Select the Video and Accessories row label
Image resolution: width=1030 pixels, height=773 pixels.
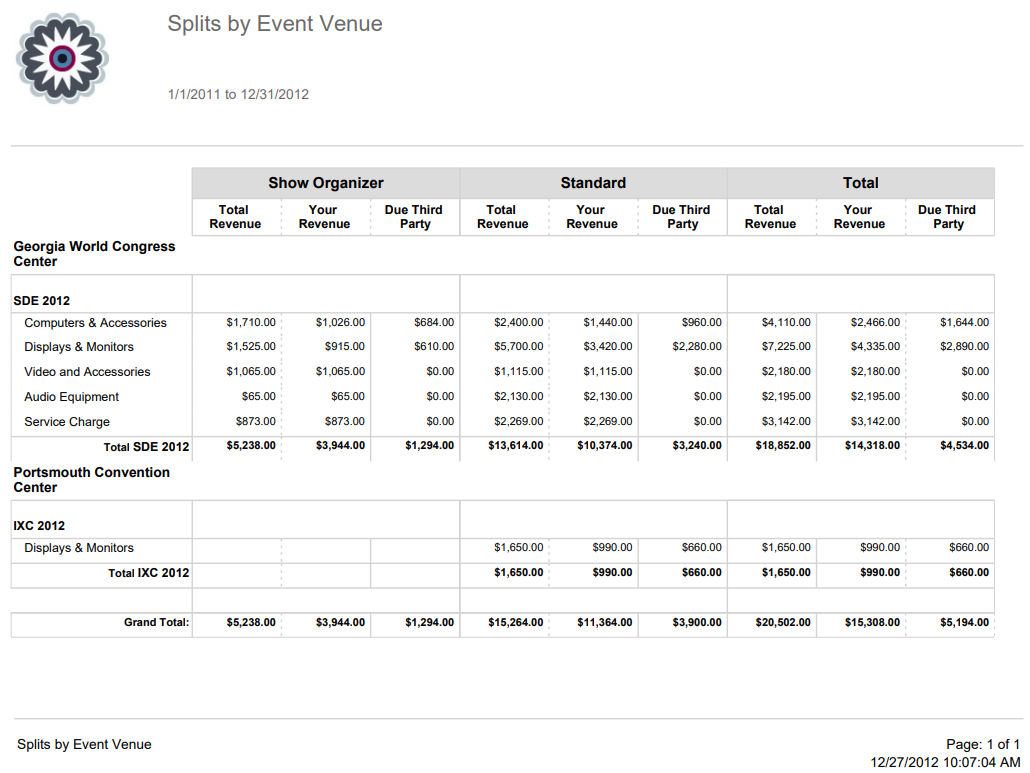[x=85, y=371]
